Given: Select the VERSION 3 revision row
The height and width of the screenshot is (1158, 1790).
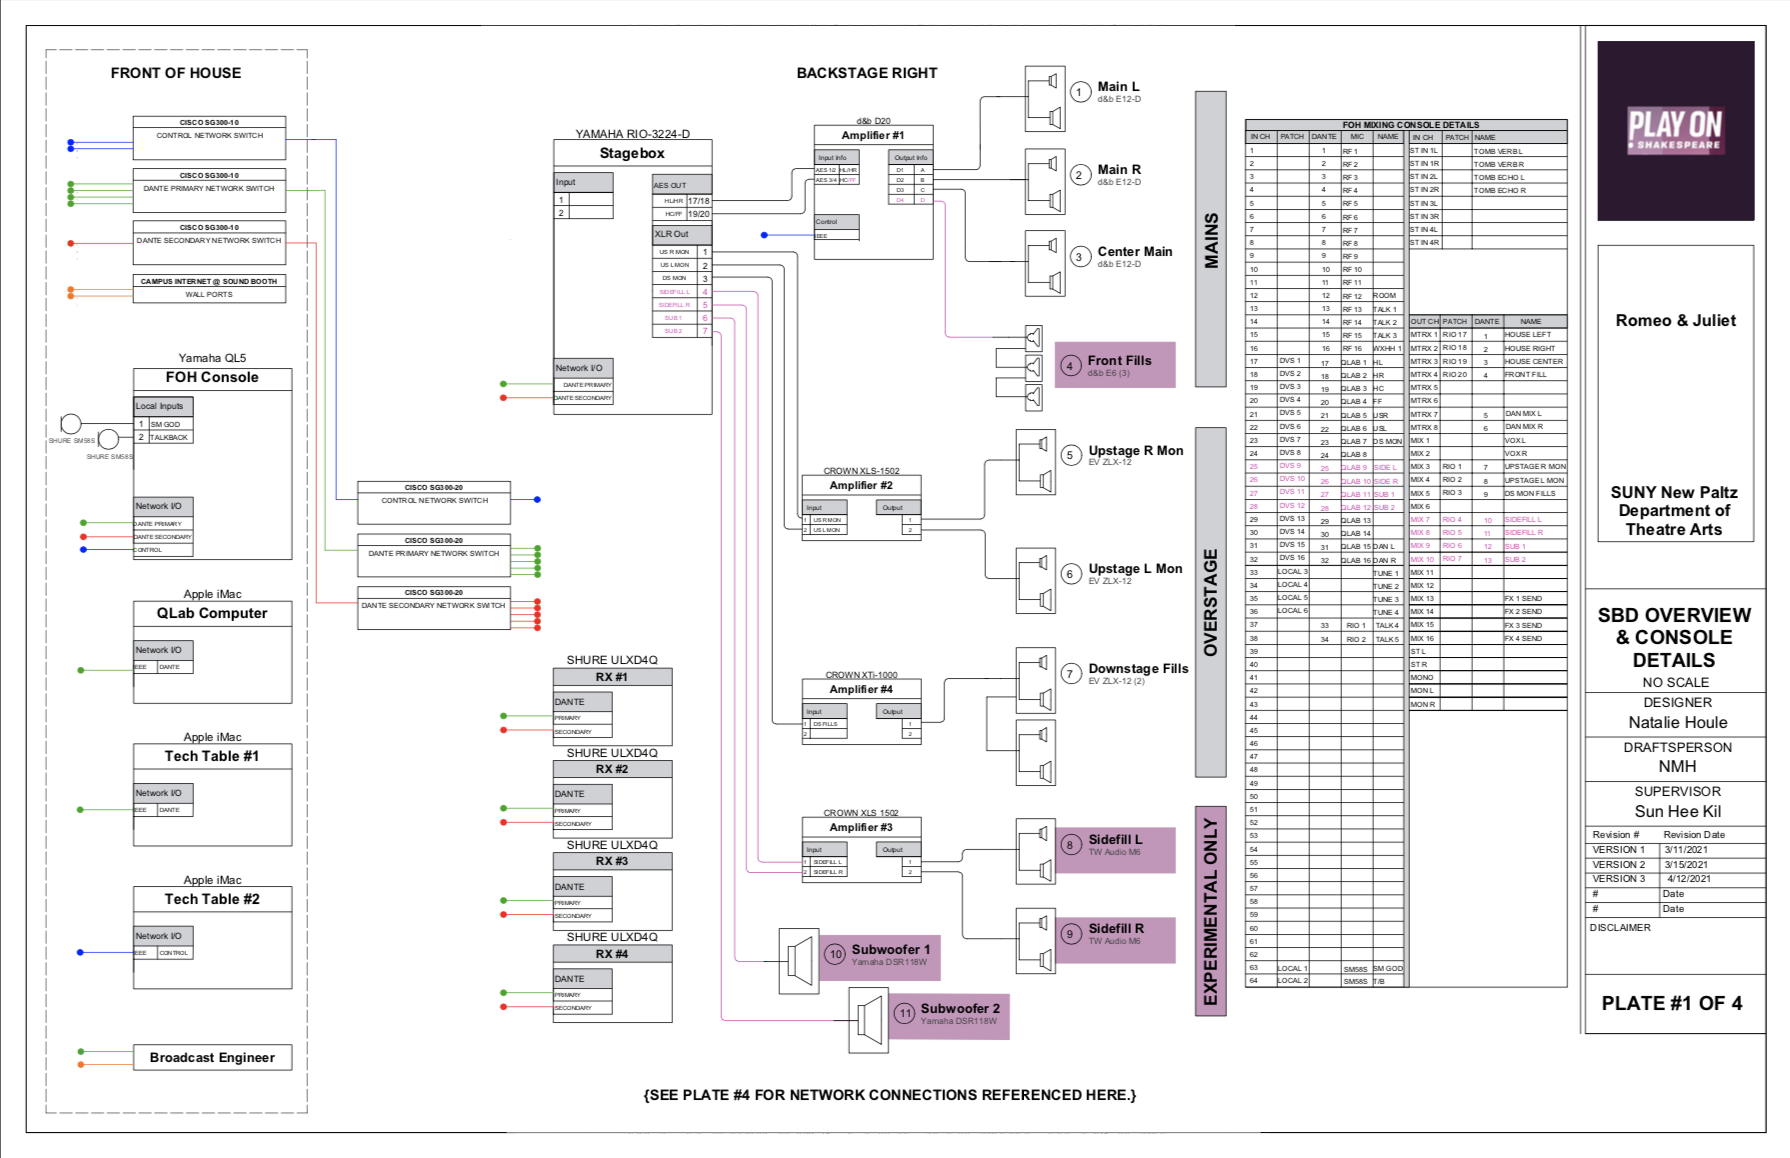Looking at the screenshot, I should (x=1675, y=879).
